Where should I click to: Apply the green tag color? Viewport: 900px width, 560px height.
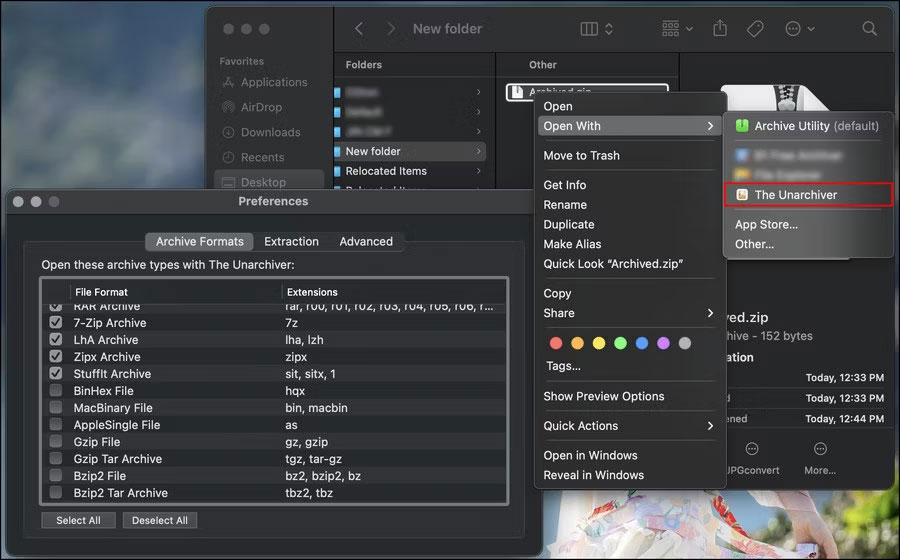(x=620, y=343)
